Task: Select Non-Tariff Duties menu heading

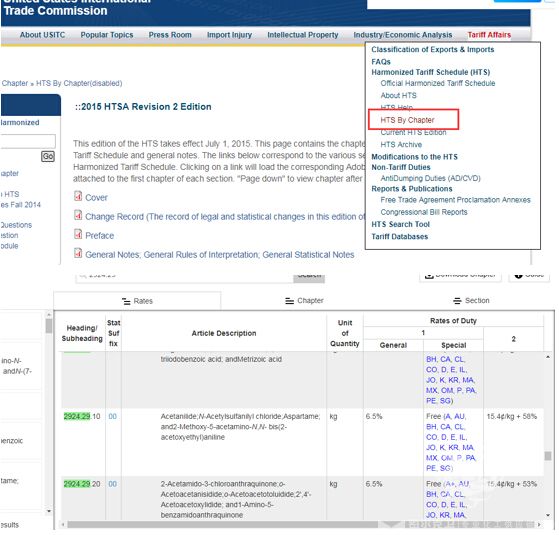Action: pos(401,168)
